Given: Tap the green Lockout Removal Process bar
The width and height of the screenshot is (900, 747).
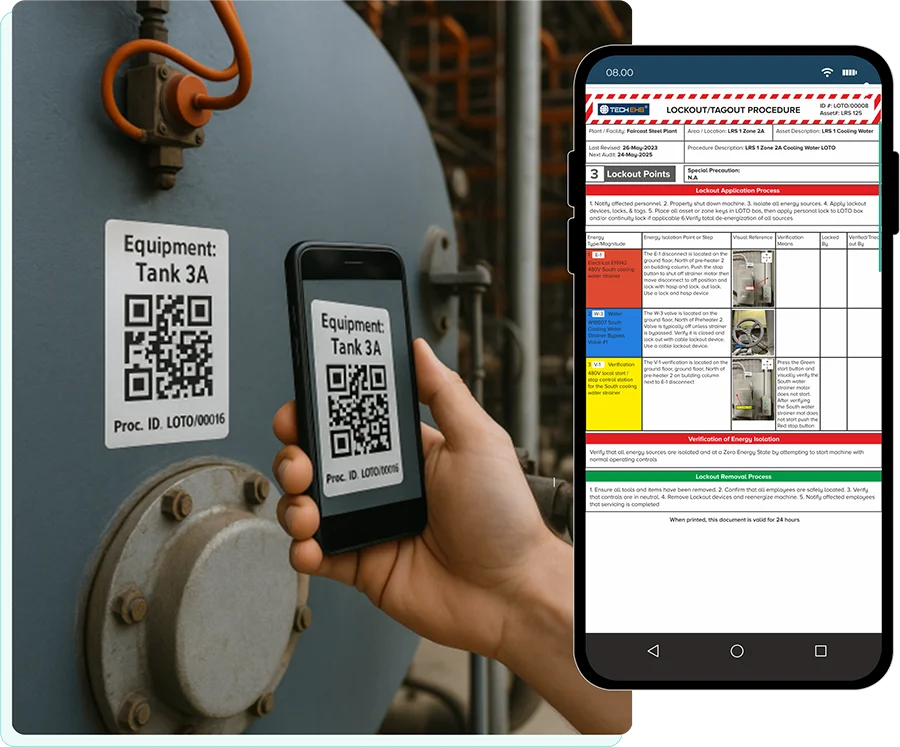Looking at the screenshot, I should point(733,477).
